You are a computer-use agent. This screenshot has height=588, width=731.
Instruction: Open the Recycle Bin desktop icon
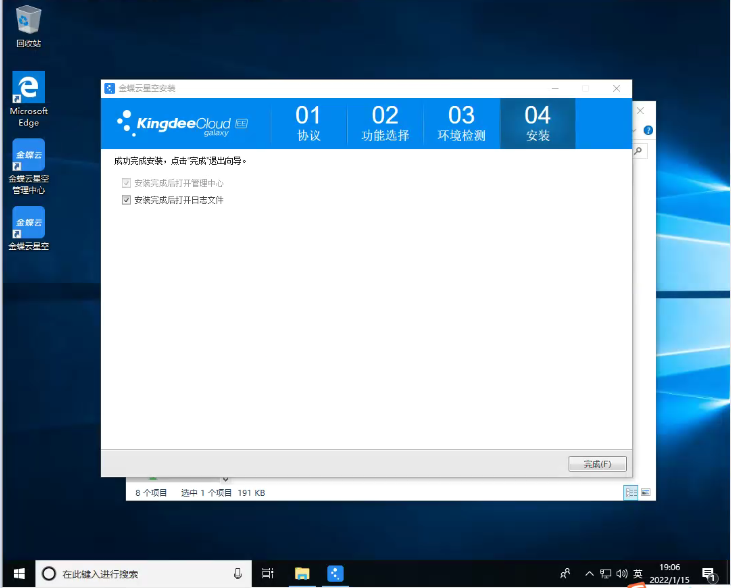[x=28, y=26]
